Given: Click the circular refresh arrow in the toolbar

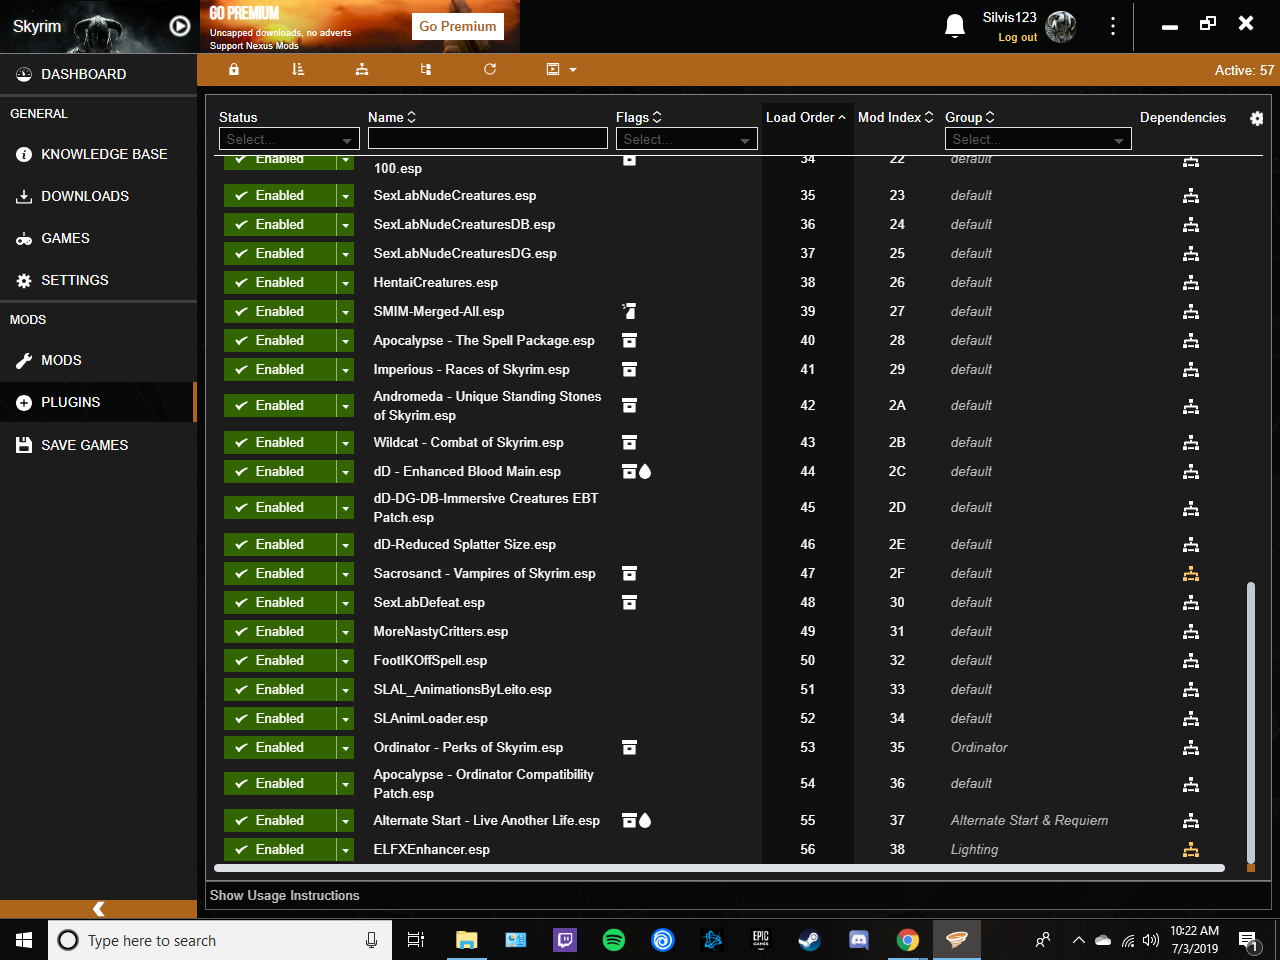Looking at the screenshot, I should tap(490, 69).
